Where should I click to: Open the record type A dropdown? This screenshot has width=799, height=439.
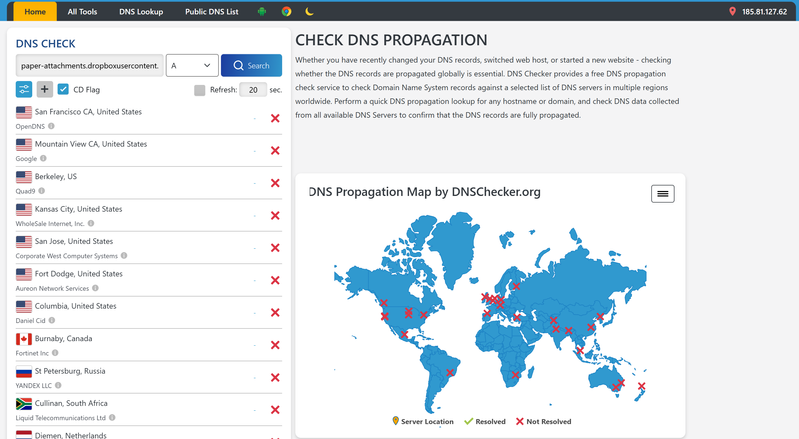pyautogui.click(x=191, y=66)
